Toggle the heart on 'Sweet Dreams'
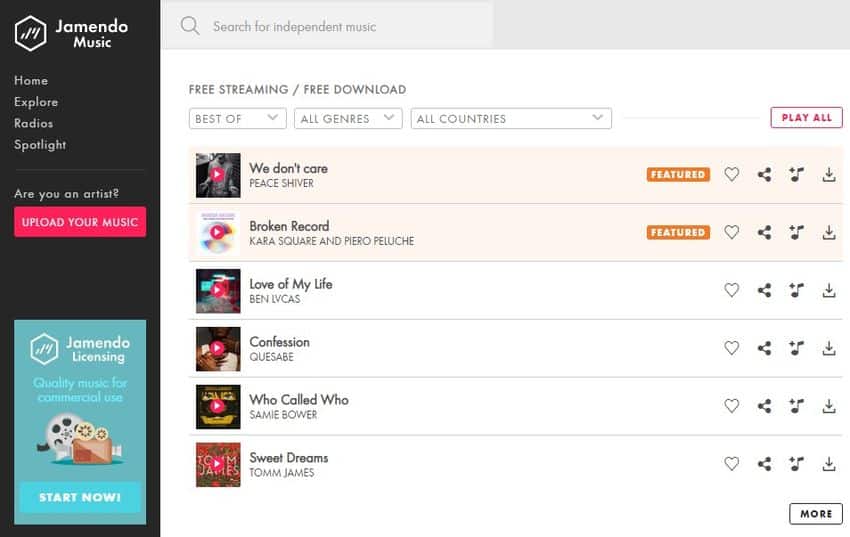 point(731,465)
